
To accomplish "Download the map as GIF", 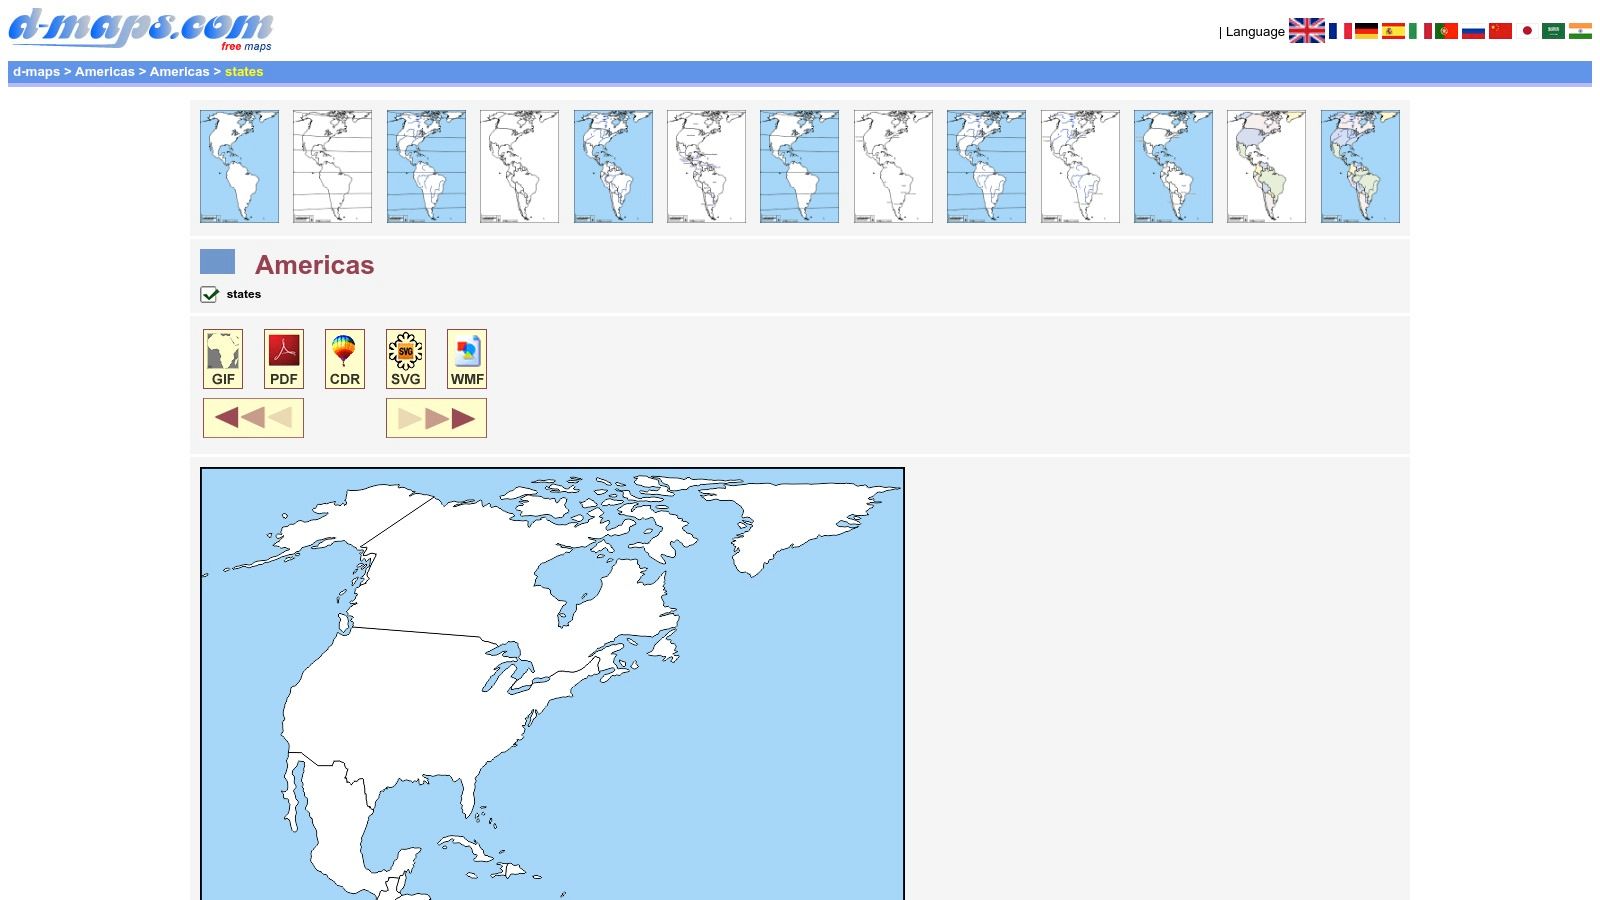I will 222,358.
